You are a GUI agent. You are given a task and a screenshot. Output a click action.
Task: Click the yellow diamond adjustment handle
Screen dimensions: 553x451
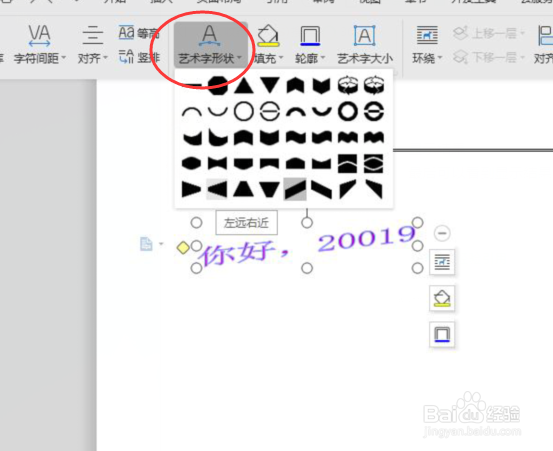coord(183,248)
